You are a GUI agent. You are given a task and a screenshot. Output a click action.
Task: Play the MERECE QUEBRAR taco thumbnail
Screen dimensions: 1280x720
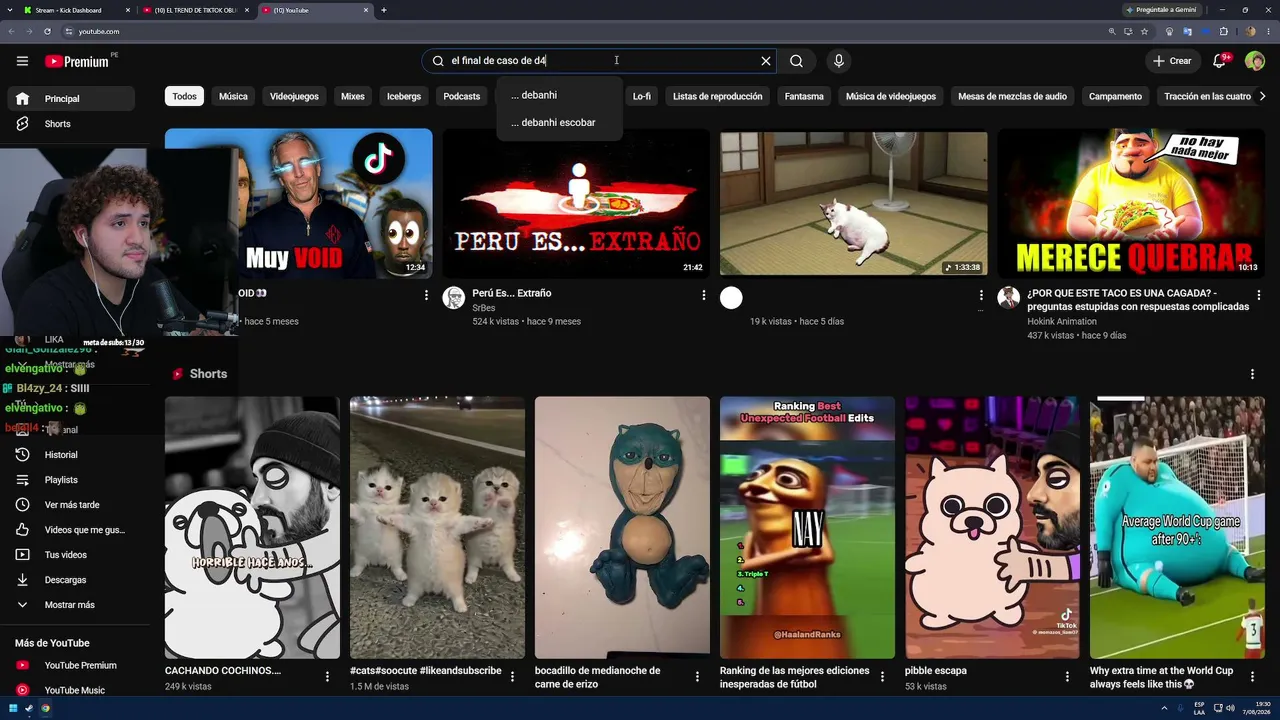(x=1131, y=203)
